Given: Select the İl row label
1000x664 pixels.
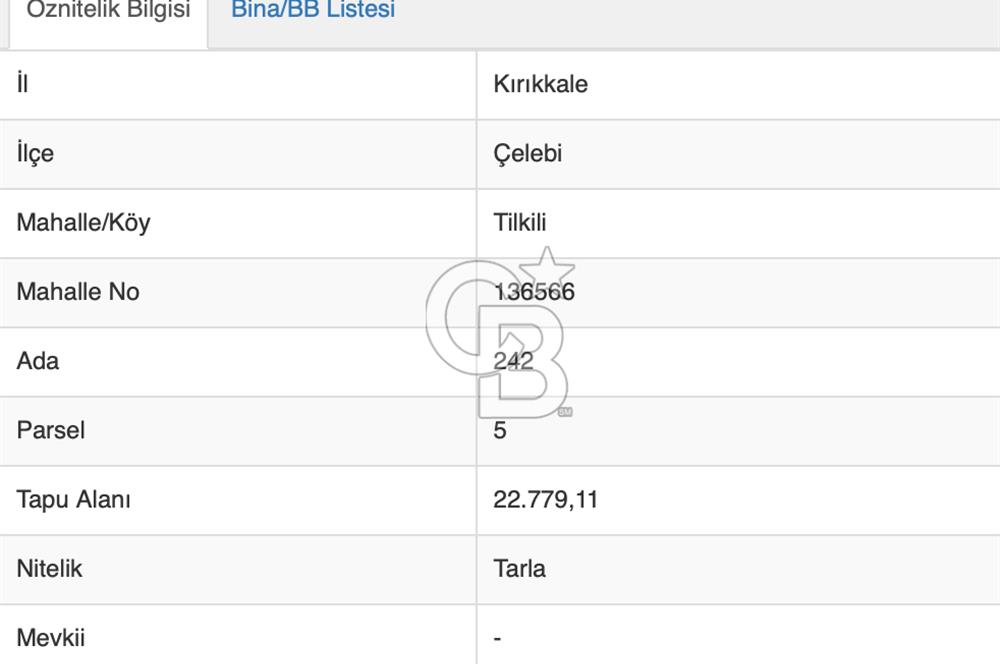Looking at the screenshot, I should click(20, 84).
